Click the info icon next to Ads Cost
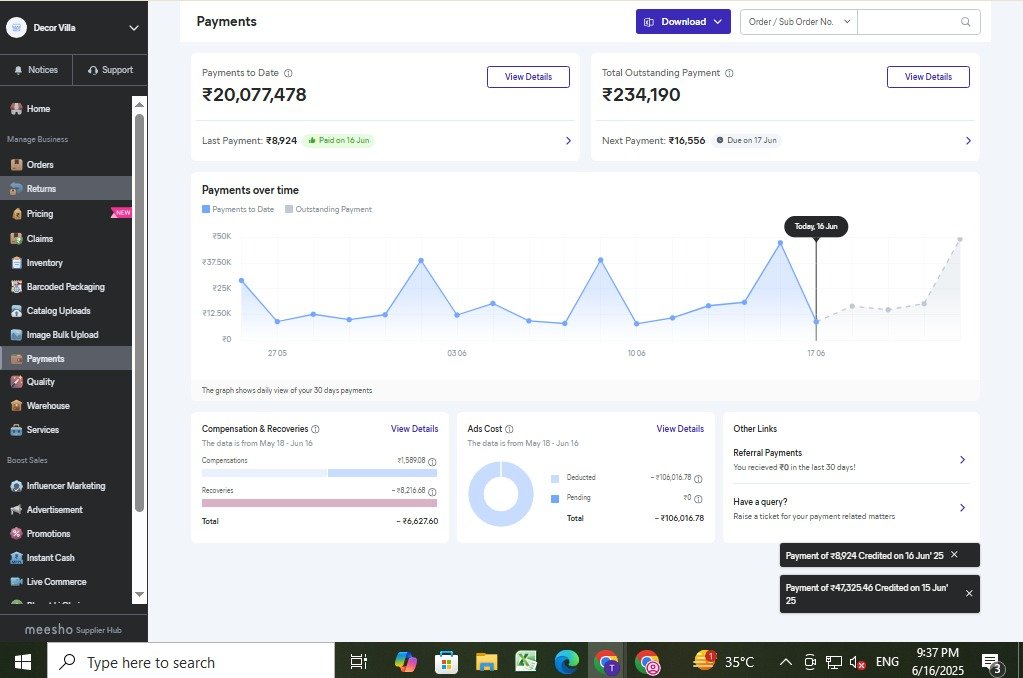The image size is (1023, 678). pos(509,429)
